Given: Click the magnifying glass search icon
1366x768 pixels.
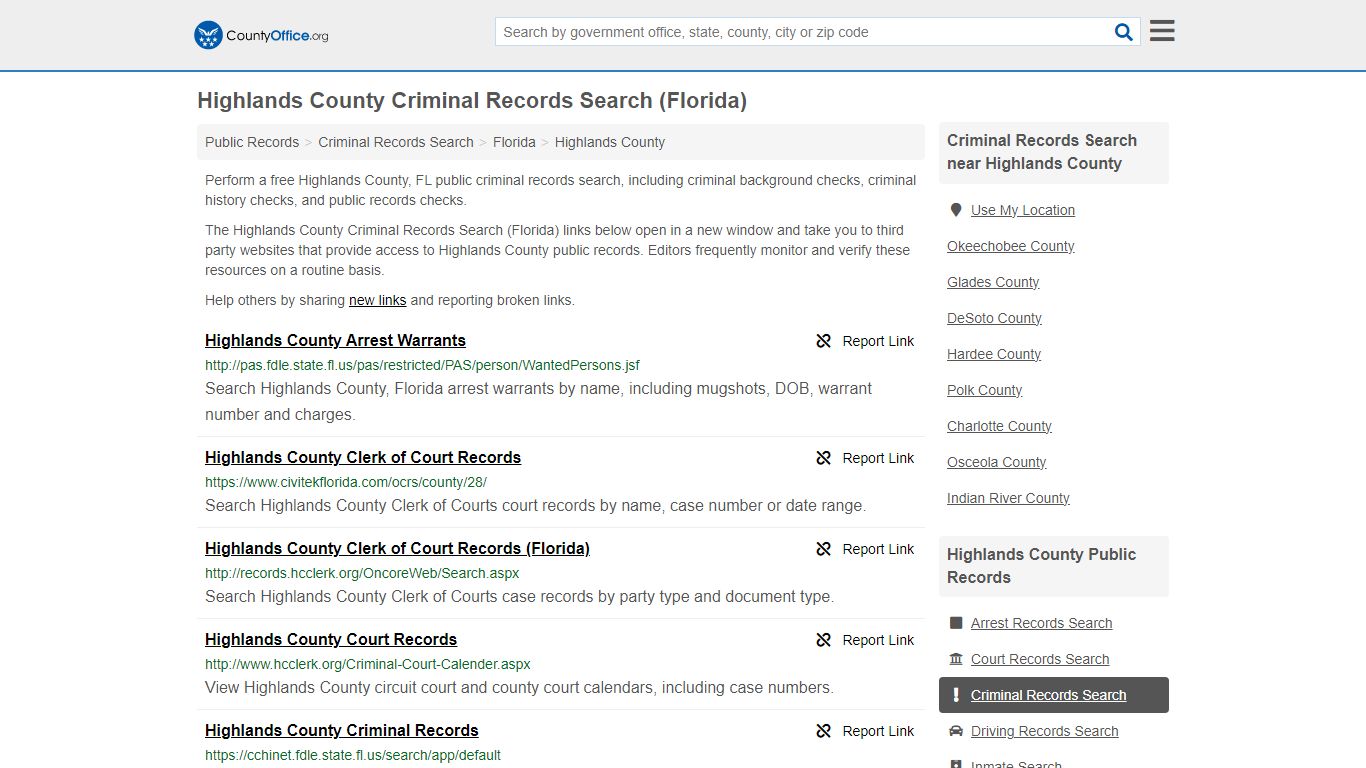Looking at the screenshot, I should point(1124,32).
